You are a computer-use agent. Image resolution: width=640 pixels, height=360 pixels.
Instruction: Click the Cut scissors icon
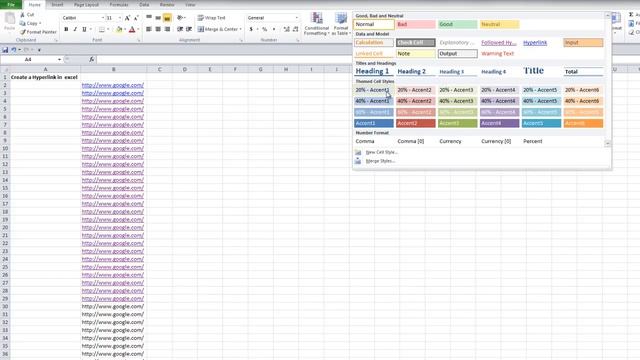click(23, 15)
